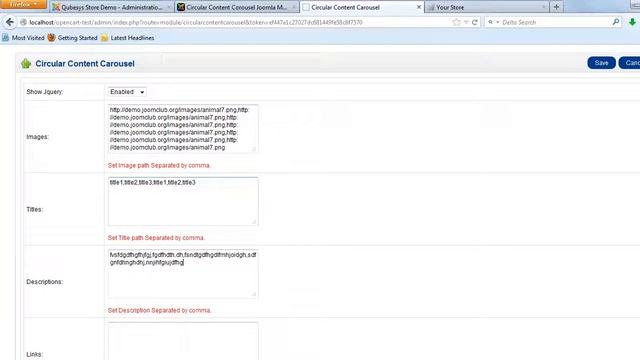Click into the Titles textarea
This screenshot has height=360, width=640.
point(183,201)
